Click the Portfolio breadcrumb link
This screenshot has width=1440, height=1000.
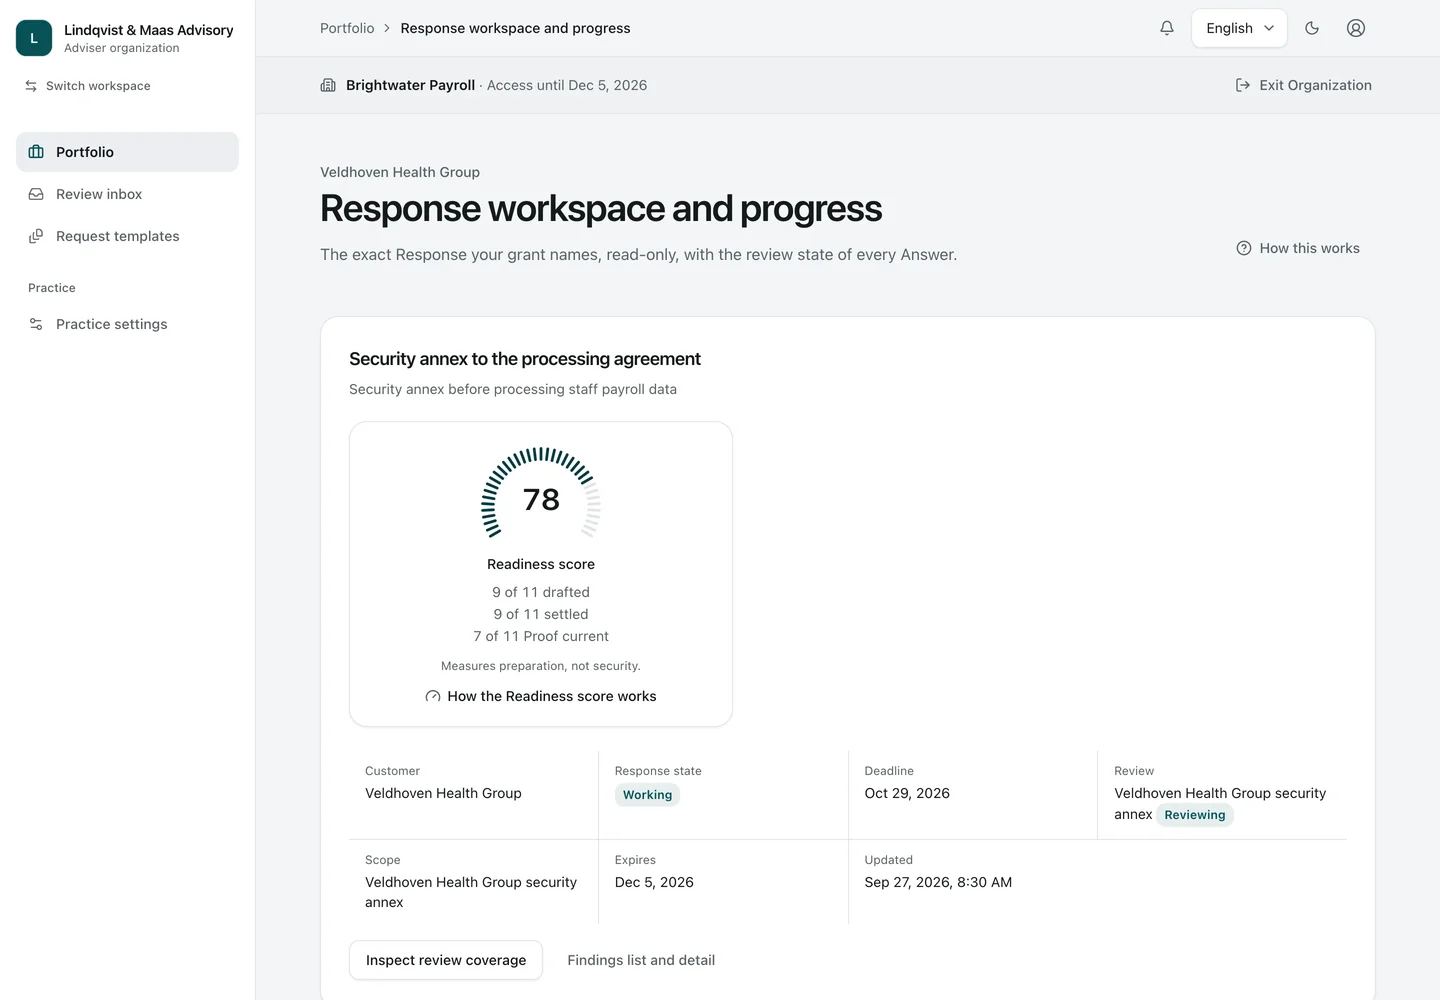[x=347, y=28]
